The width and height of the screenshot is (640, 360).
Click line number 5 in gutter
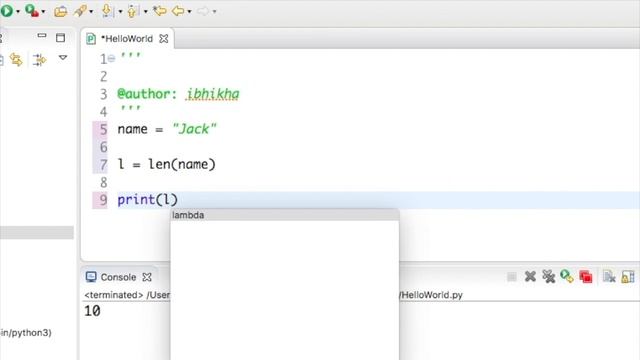(x=103, y=129)
